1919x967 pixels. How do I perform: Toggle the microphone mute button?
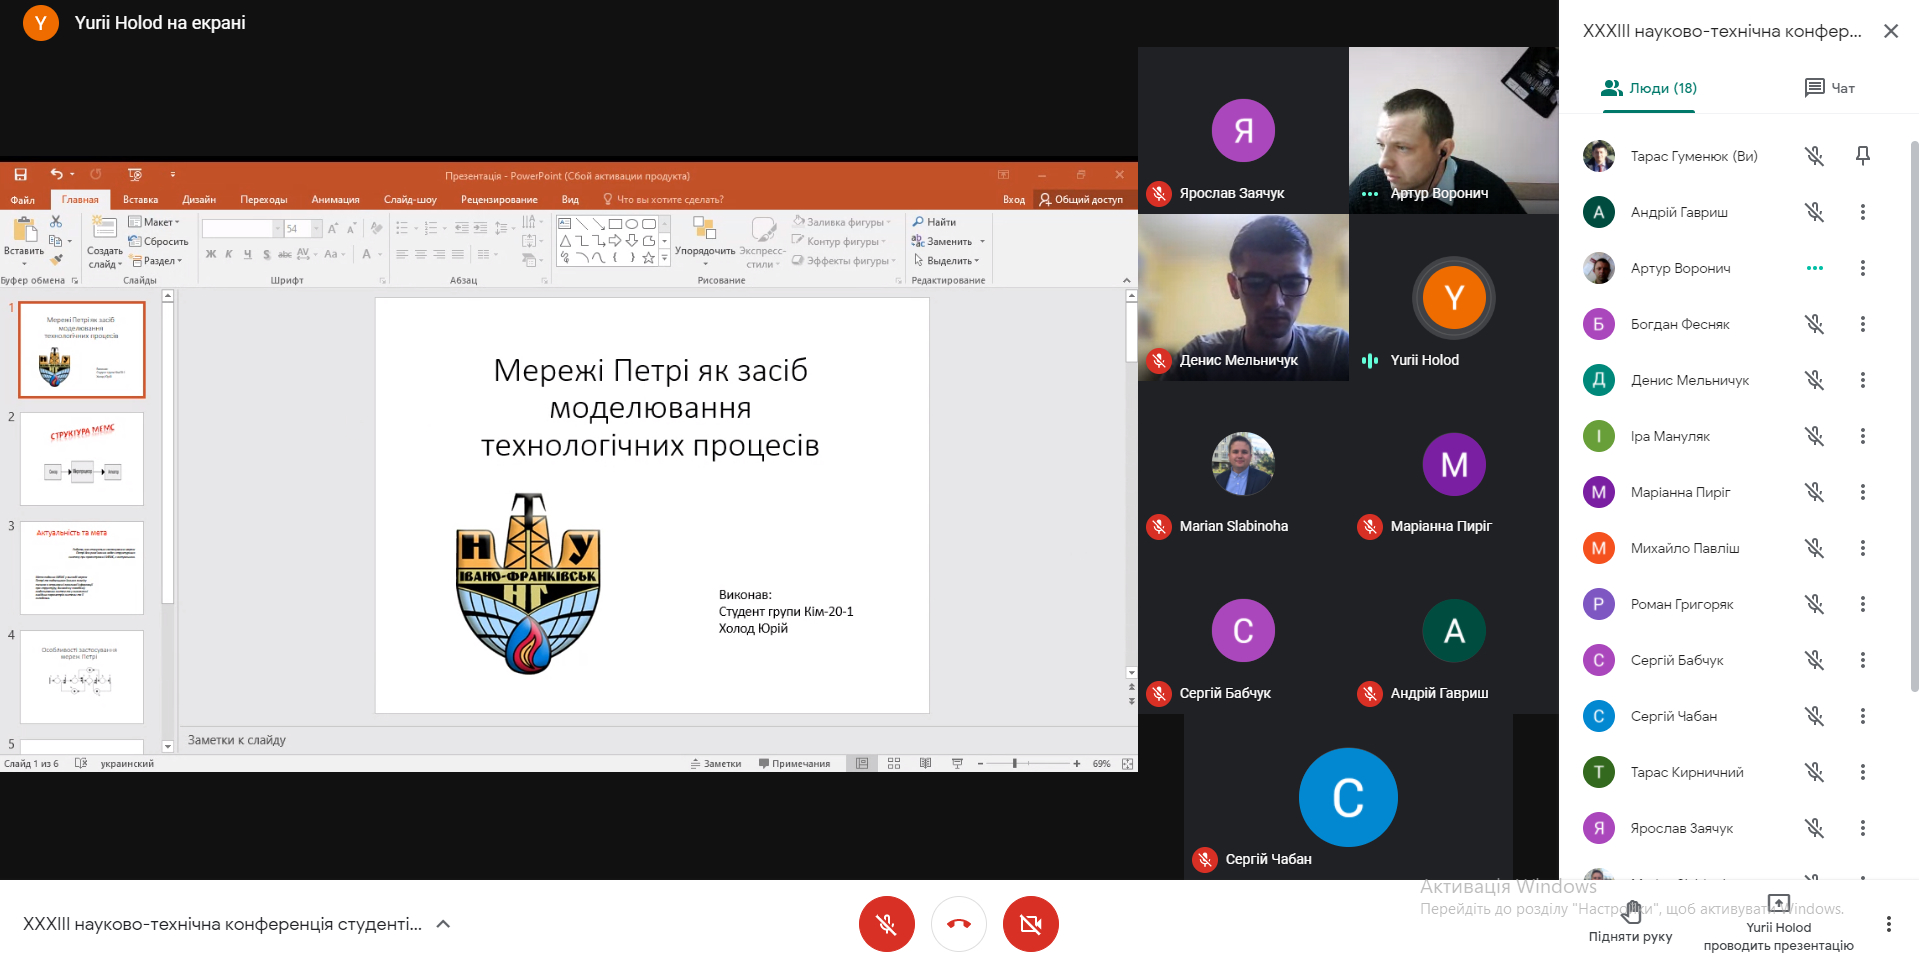coord(886,924)
